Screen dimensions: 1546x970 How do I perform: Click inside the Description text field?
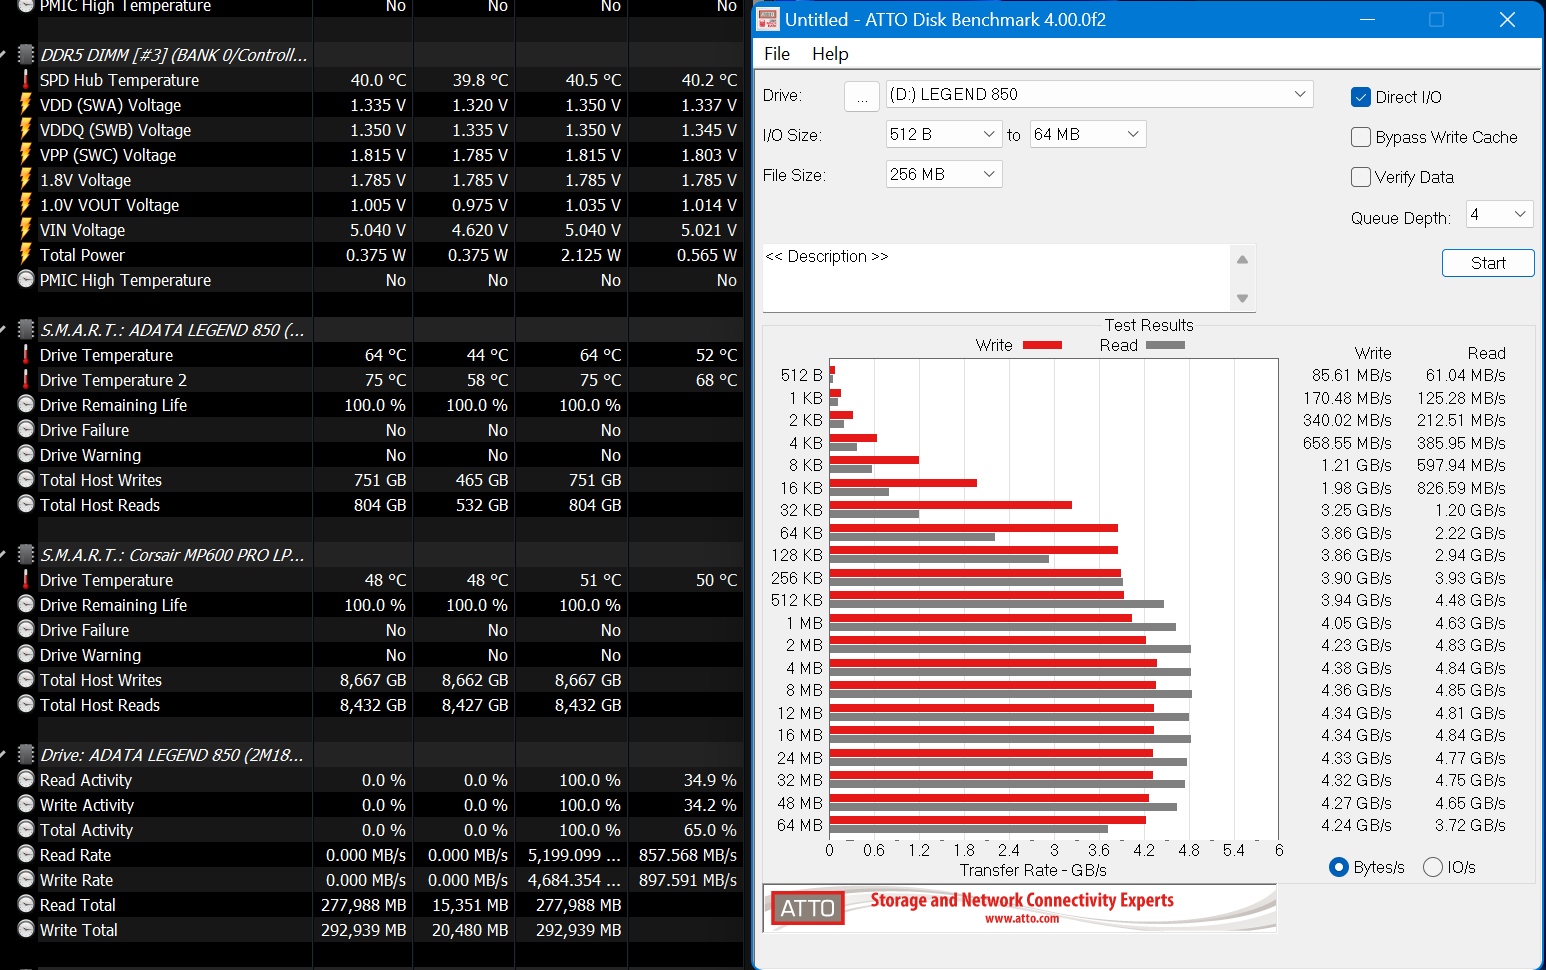tap(997, 278)
